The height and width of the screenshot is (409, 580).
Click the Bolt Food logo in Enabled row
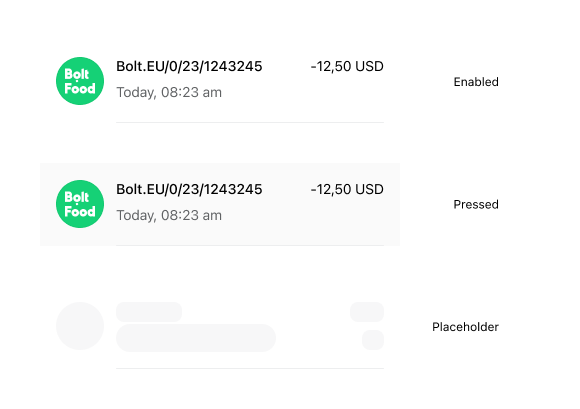click(x=80, y=81)
